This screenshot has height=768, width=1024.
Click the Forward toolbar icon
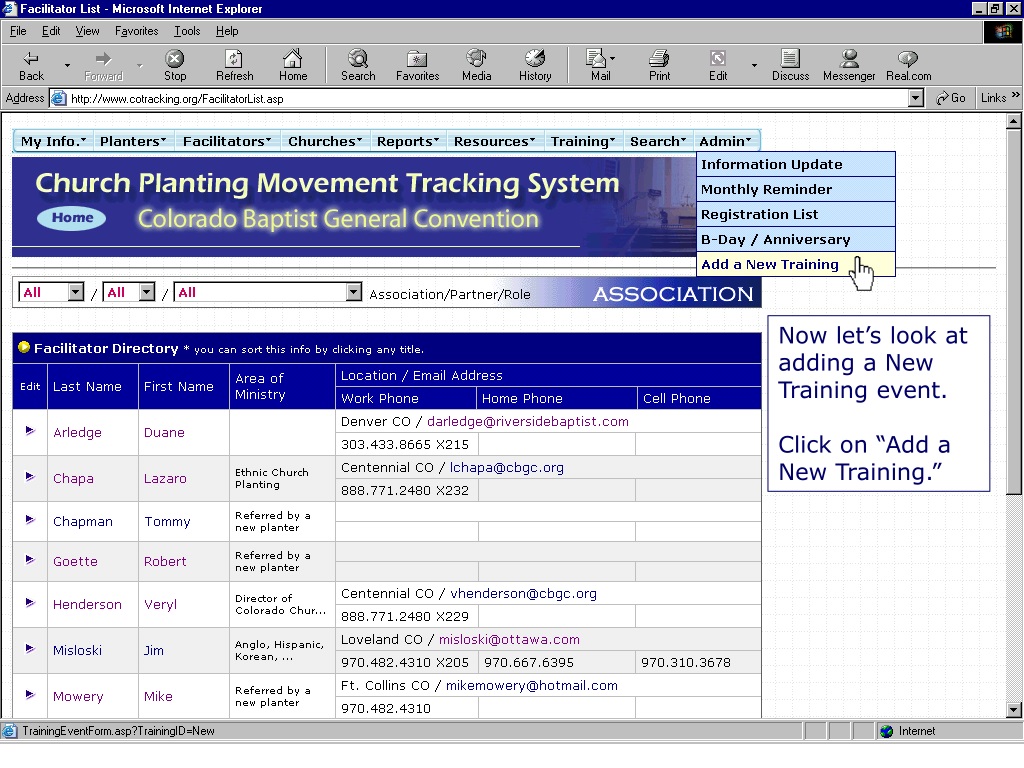(x=103, y=65)
